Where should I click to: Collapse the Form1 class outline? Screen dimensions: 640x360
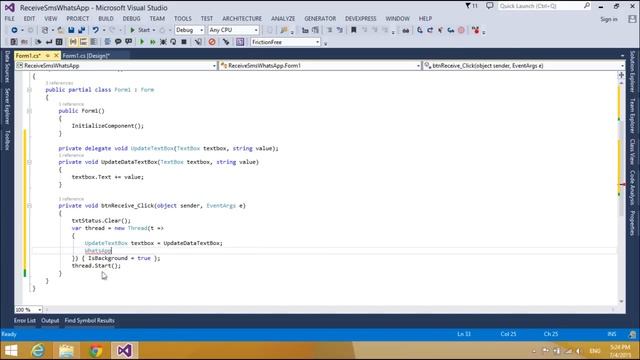(29, 90)
